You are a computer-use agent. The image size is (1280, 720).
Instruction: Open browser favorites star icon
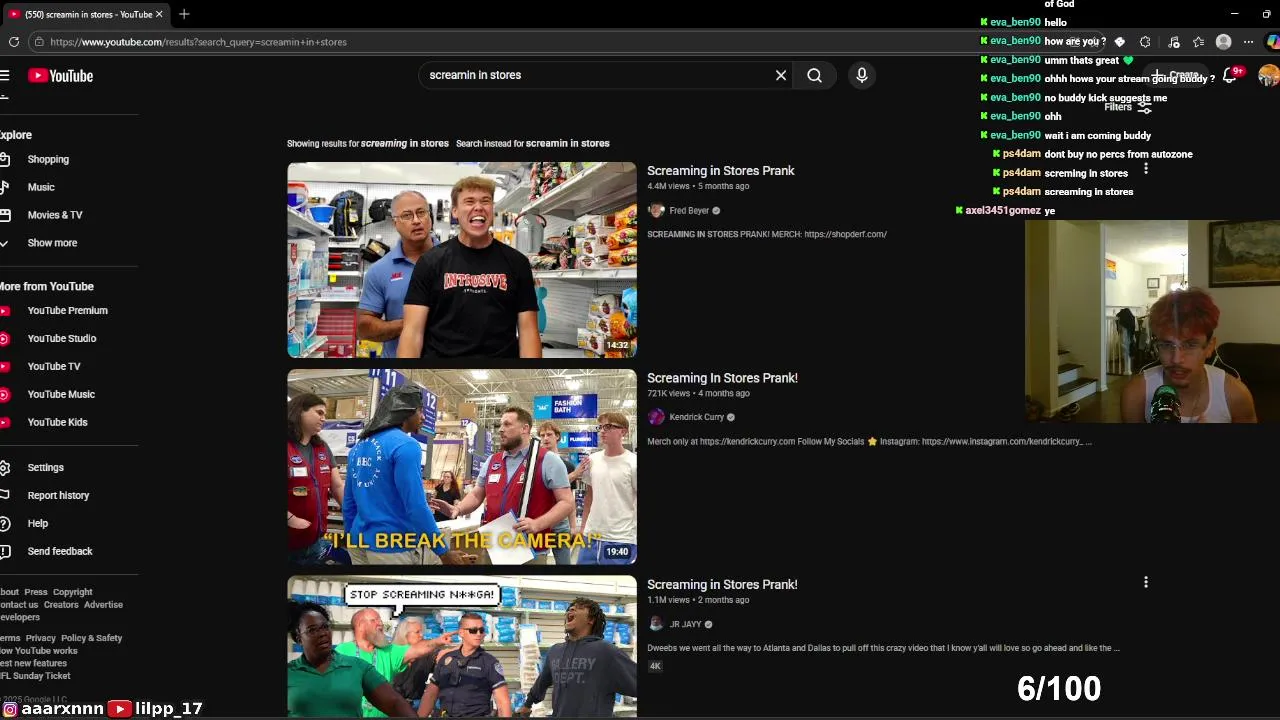point(1198,42)
